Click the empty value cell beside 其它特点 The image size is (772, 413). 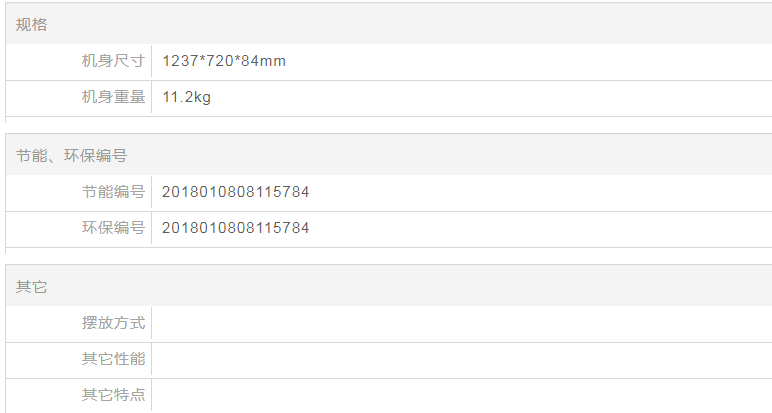coord(460,395)
